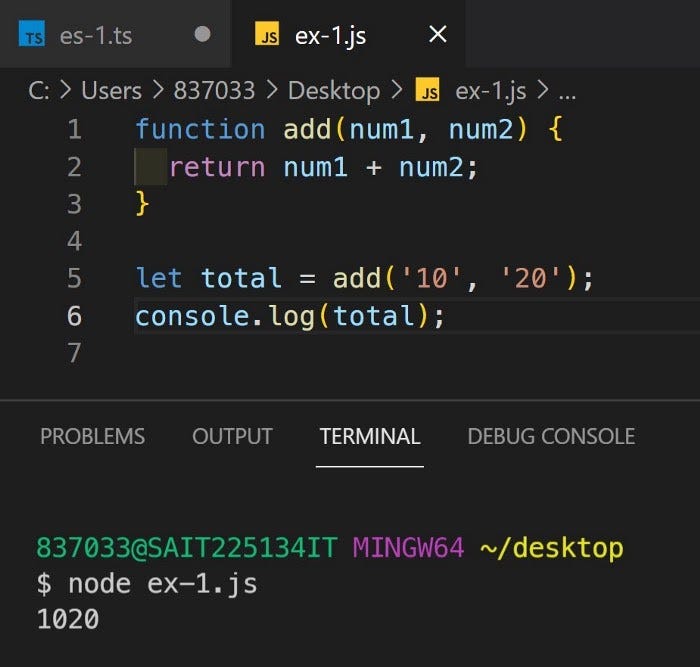Image resolution: width=700 pixels, height=667 pixels.
Task: Click line number 5 in the gutter
Action: pos(74,278)
